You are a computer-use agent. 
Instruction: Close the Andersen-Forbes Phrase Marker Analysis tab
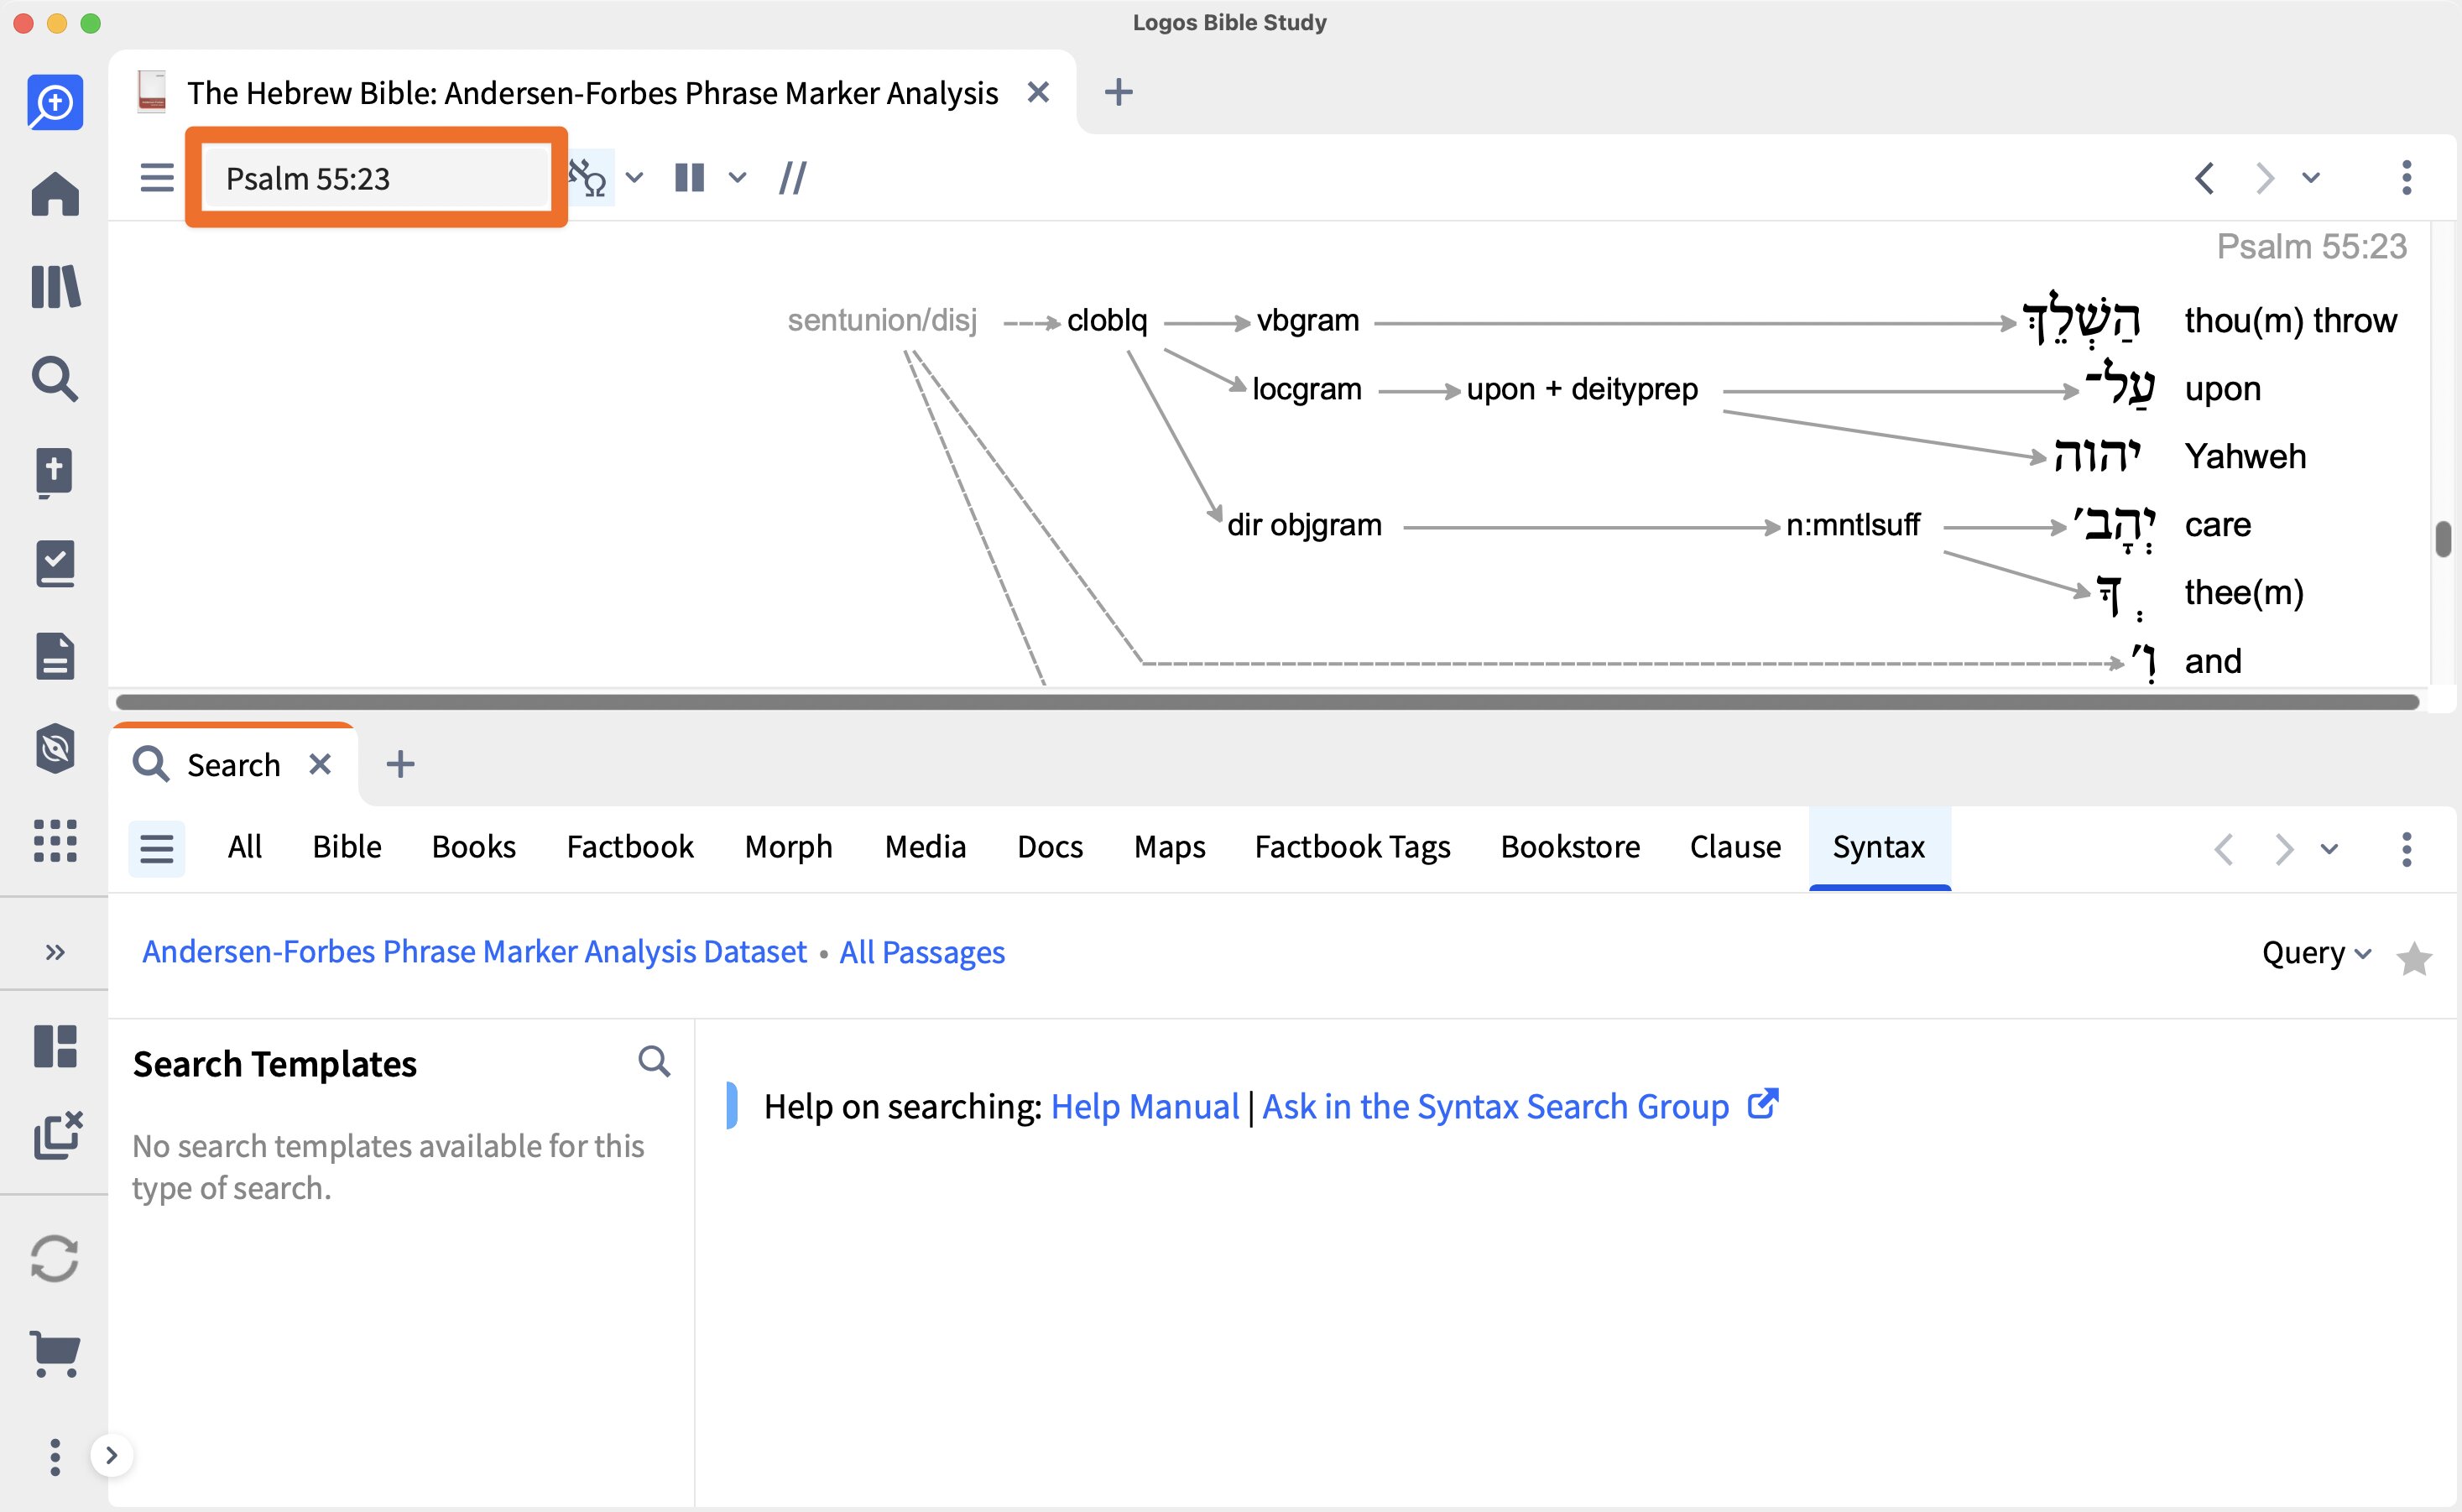1038,92
